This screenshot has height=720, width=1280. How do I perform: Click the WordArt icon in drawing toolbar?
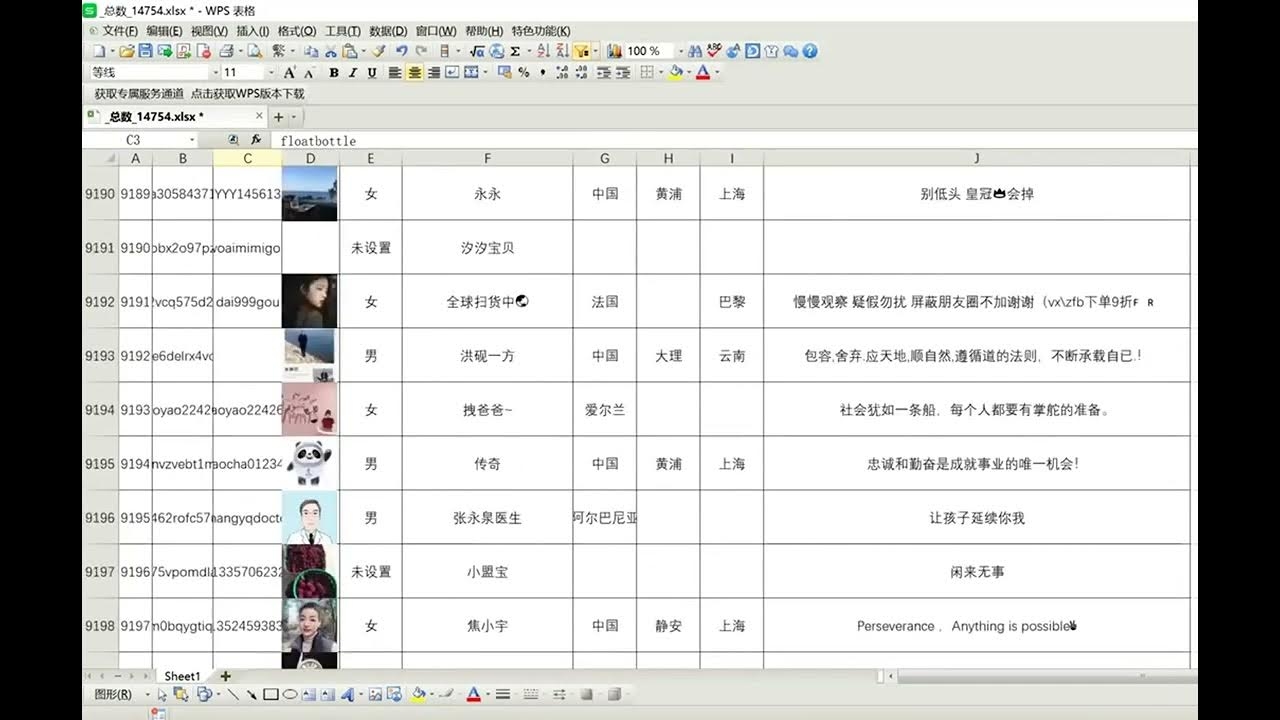click(350, 693)
